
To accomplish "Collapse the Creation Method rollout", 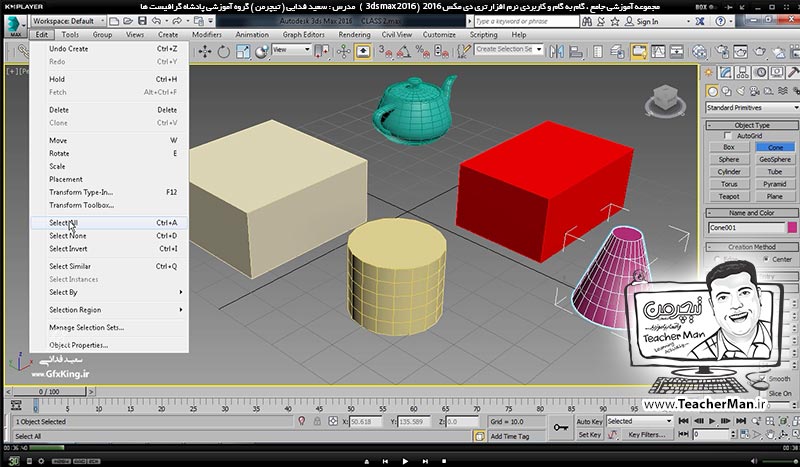I will pos(752,247).
